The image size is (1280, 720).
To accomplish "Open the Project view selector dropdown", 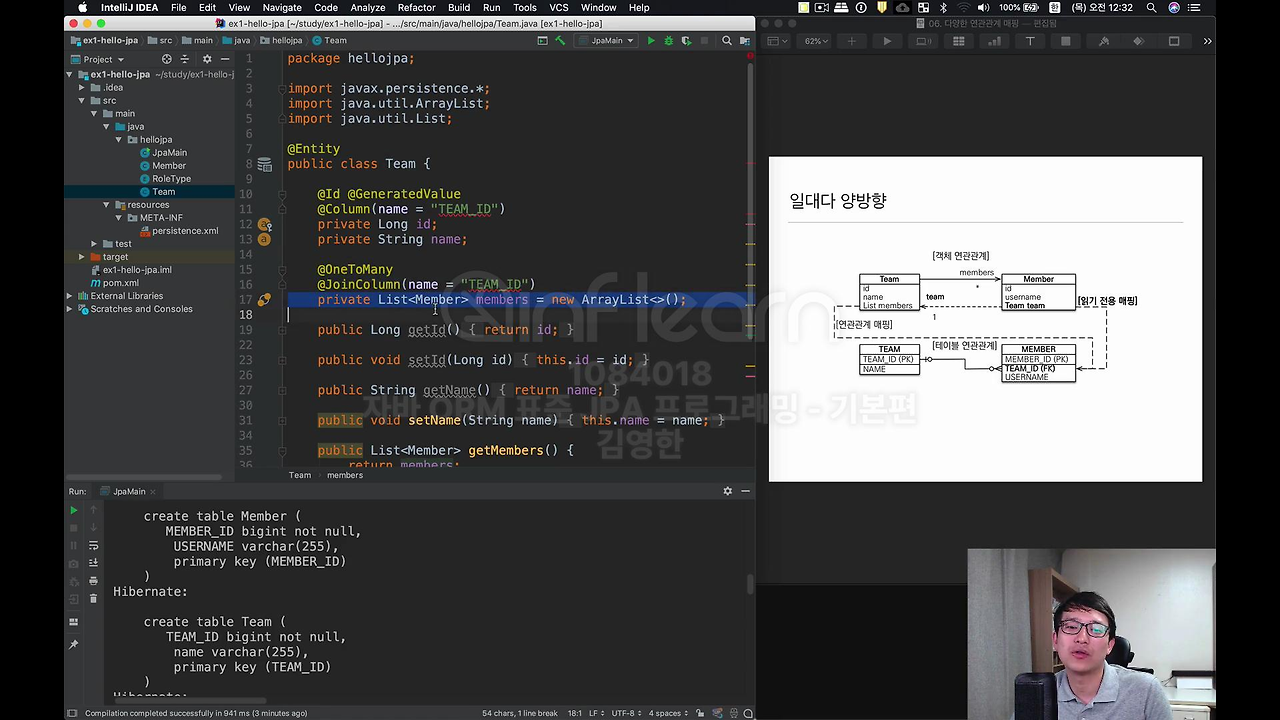I will pos(97,59).
